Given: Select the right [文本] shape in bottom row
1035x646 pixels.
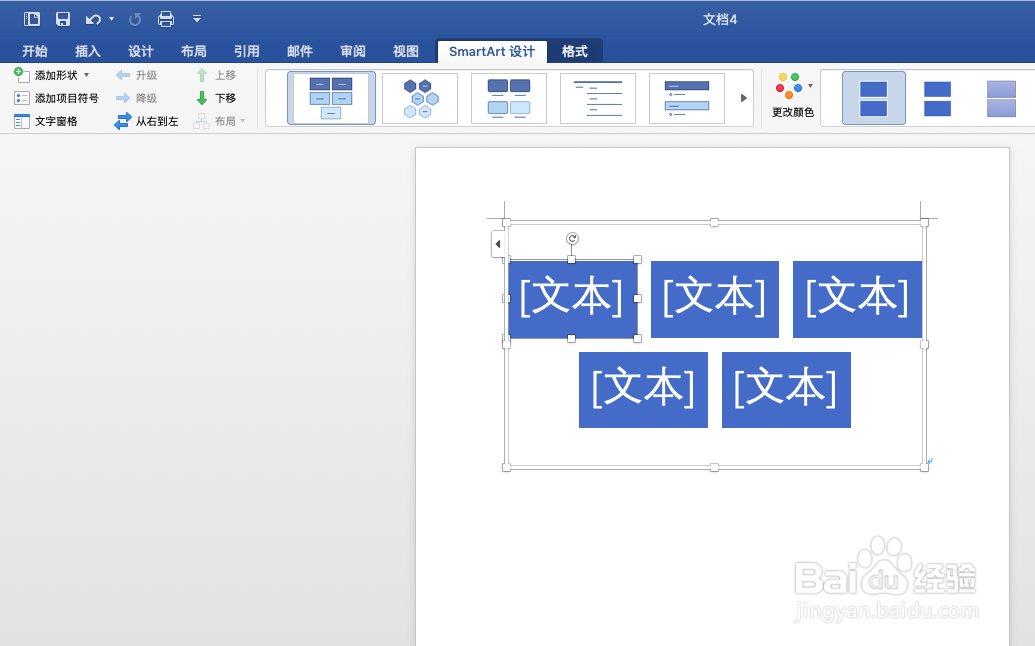Looking at the screenshot, I should (786, 390).
